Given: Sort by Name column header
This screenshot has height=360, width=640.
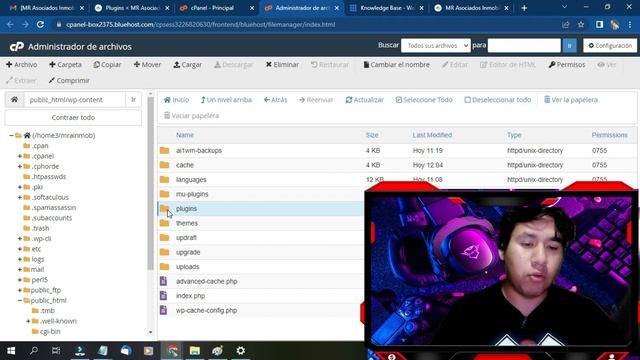Looking at the screenshot, I should click(185, 135).
